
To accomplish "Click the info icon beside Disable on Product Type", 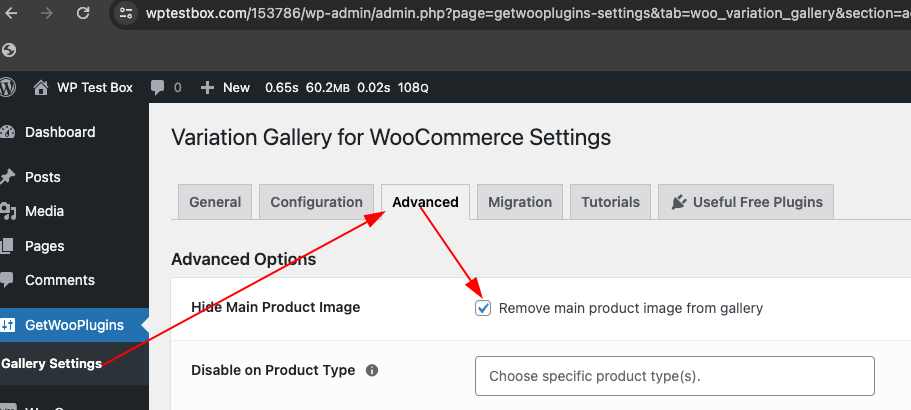I will point(372,370).
